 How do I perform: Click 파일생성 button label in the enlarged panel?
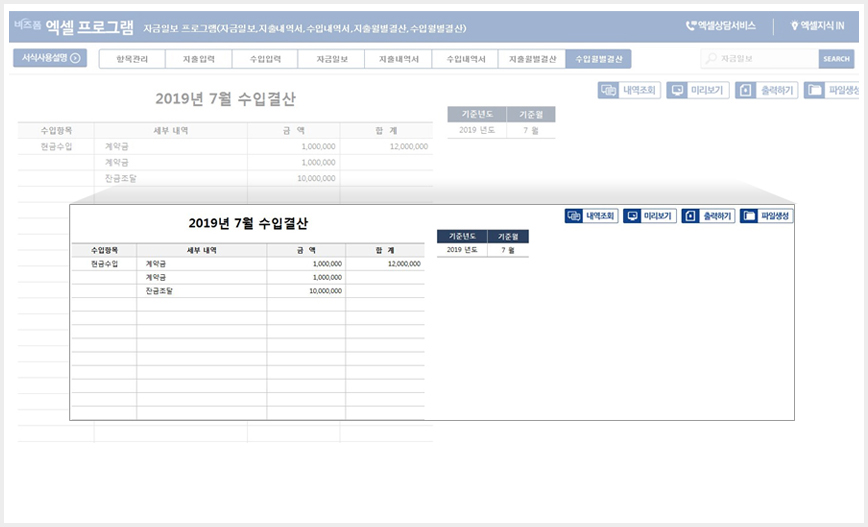tap(775, 216)
